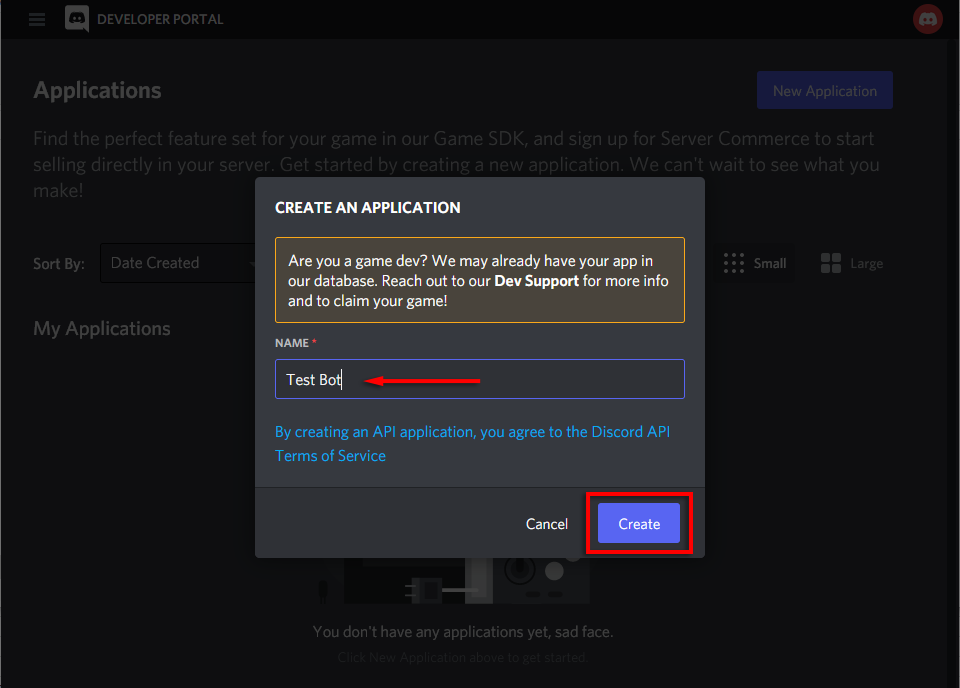Screen dimensions: 960x688
Task: Open the user avatar menu
Action: click(928, 19)
